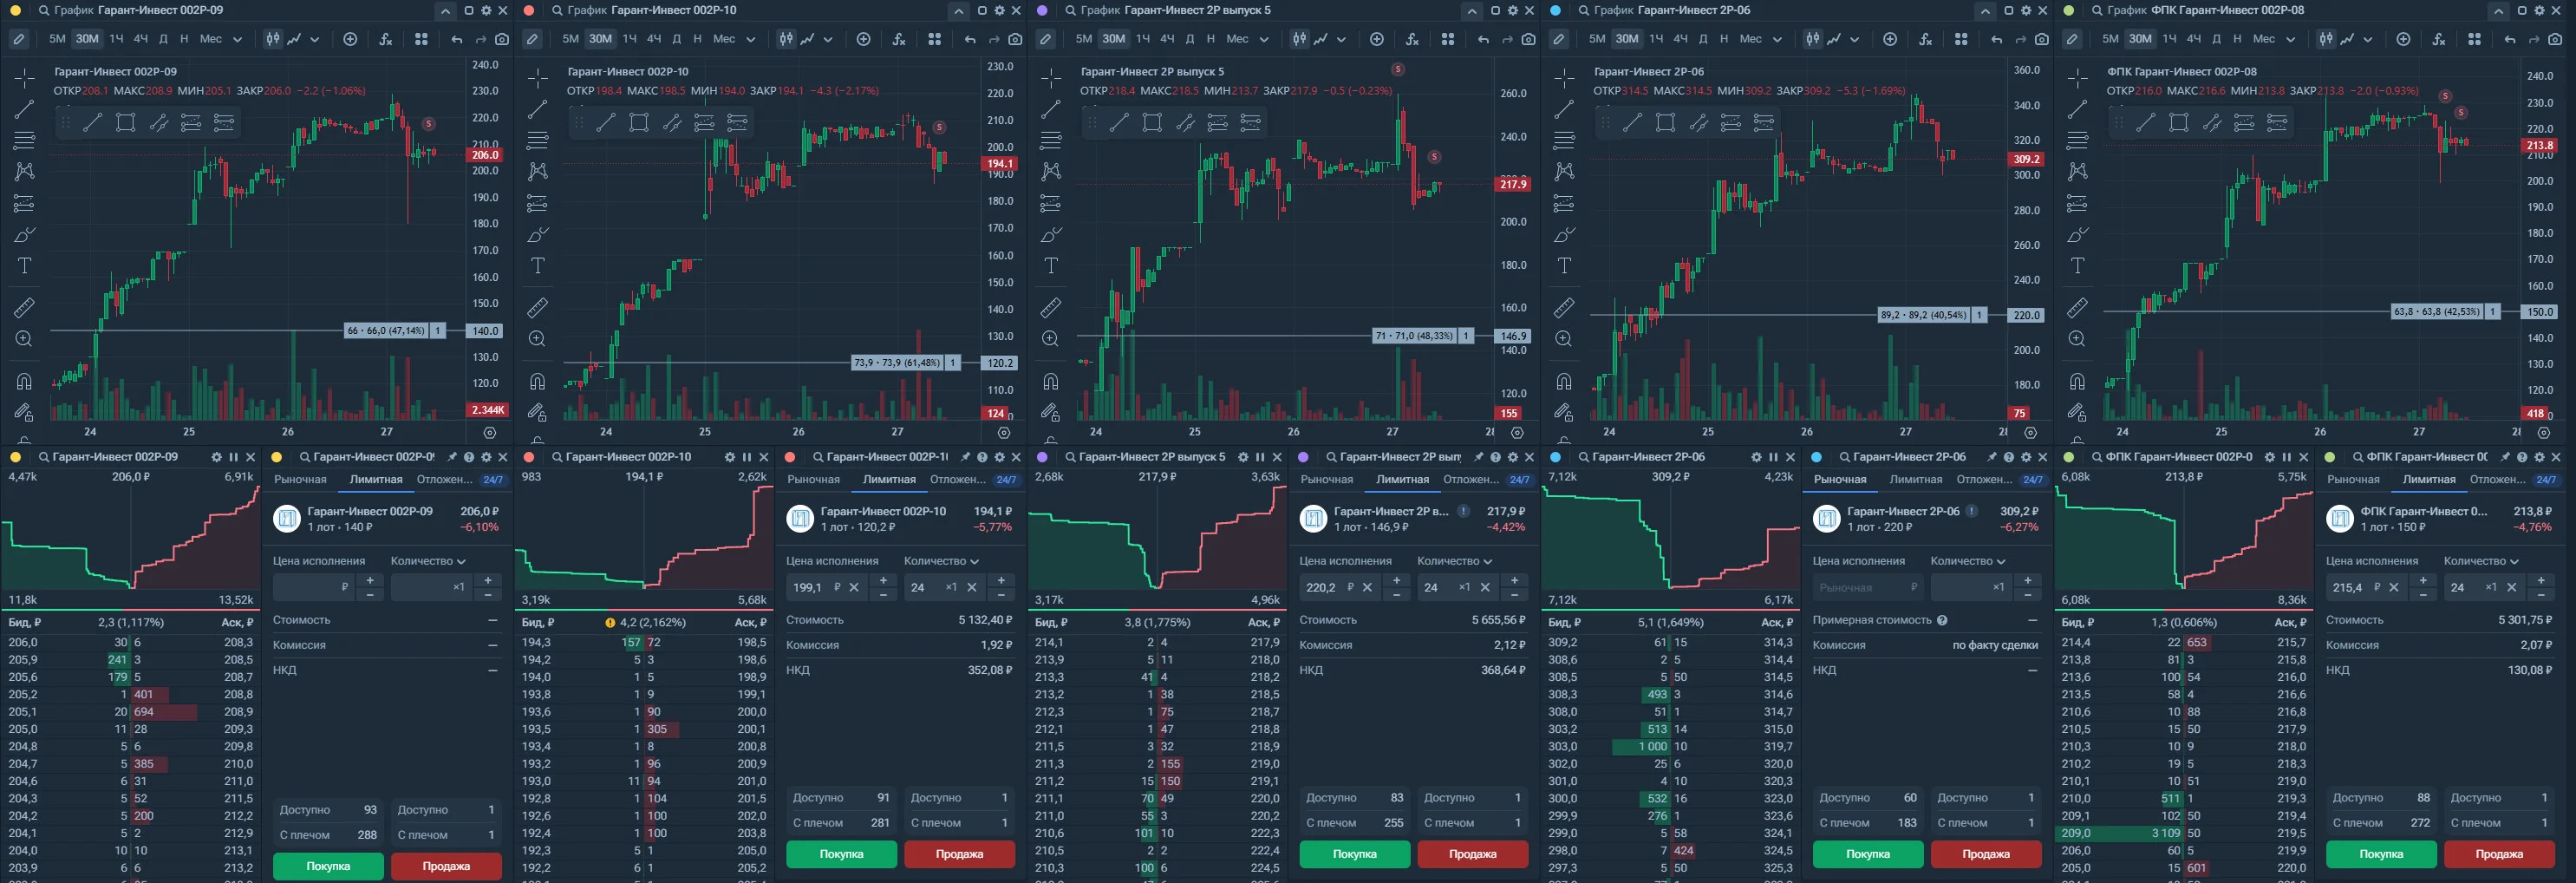
Task: Click Покупка in the ФПК Гарант-Инвест order form
Action: click(x=2381, y=854)
